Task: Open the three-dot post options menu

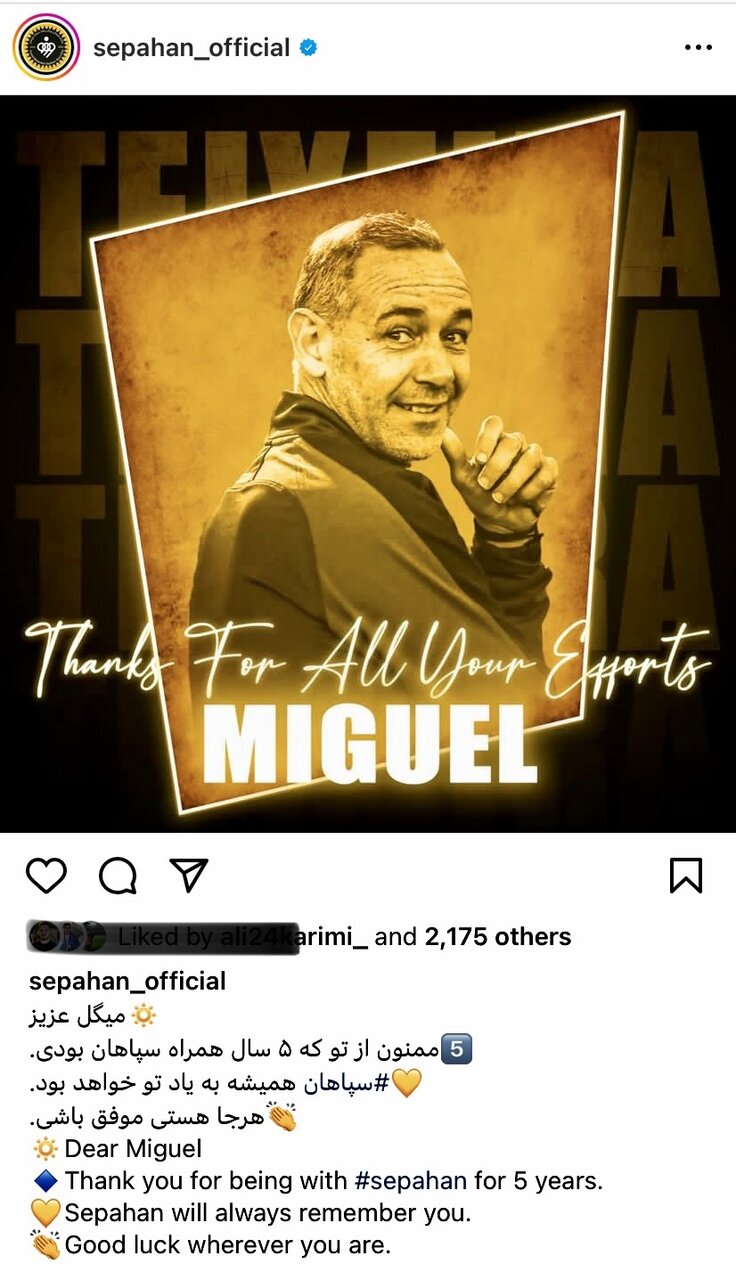Action: coord(698,47)
